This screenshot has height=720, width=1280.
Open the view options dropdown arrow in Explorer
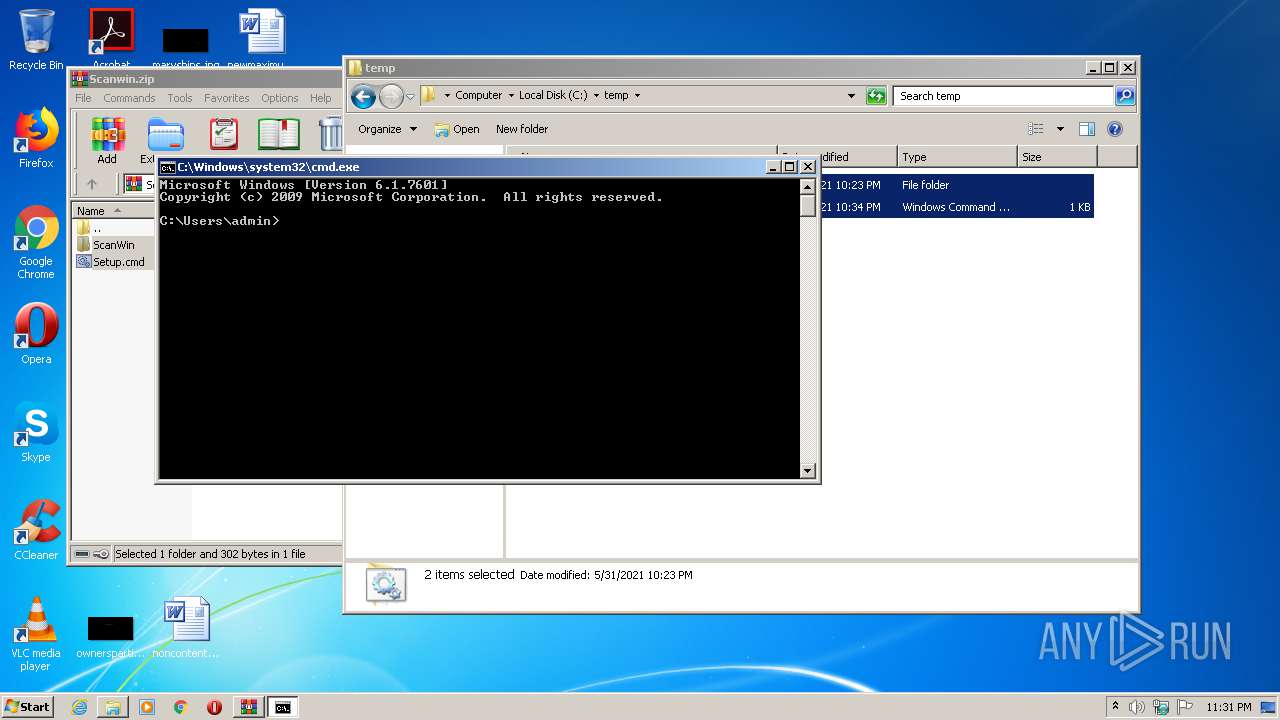[1060, 129]
